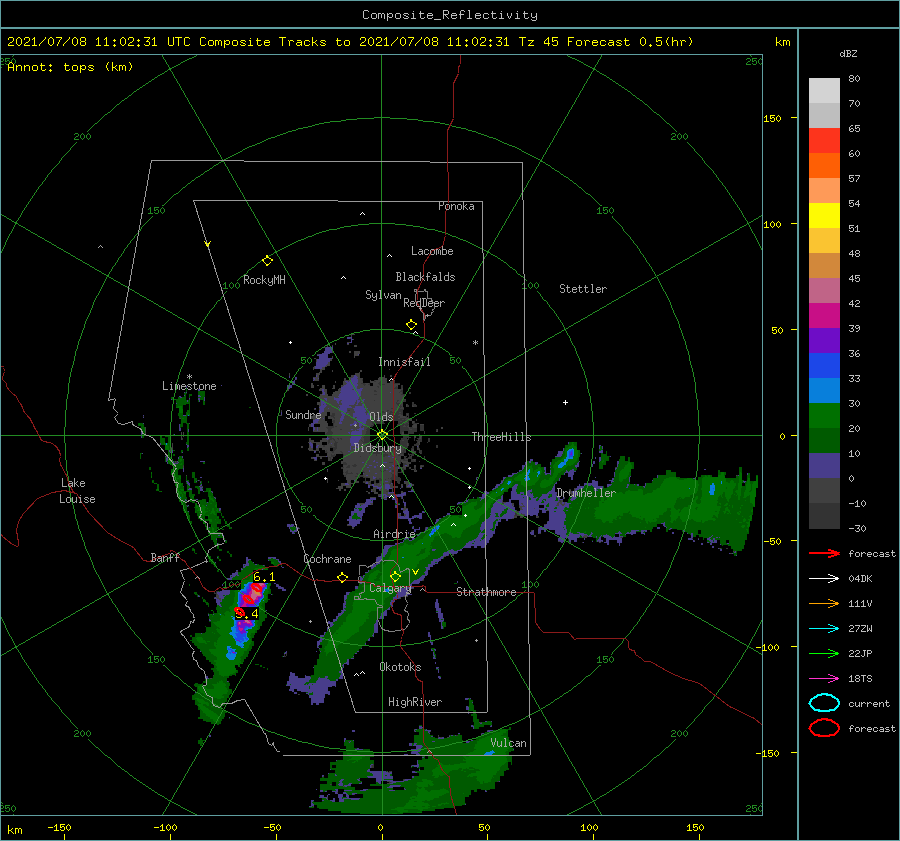This screenshot has height=841, width=900.
Task: Click the green 20 dBZ swatch
Action: tap(824, 415)
